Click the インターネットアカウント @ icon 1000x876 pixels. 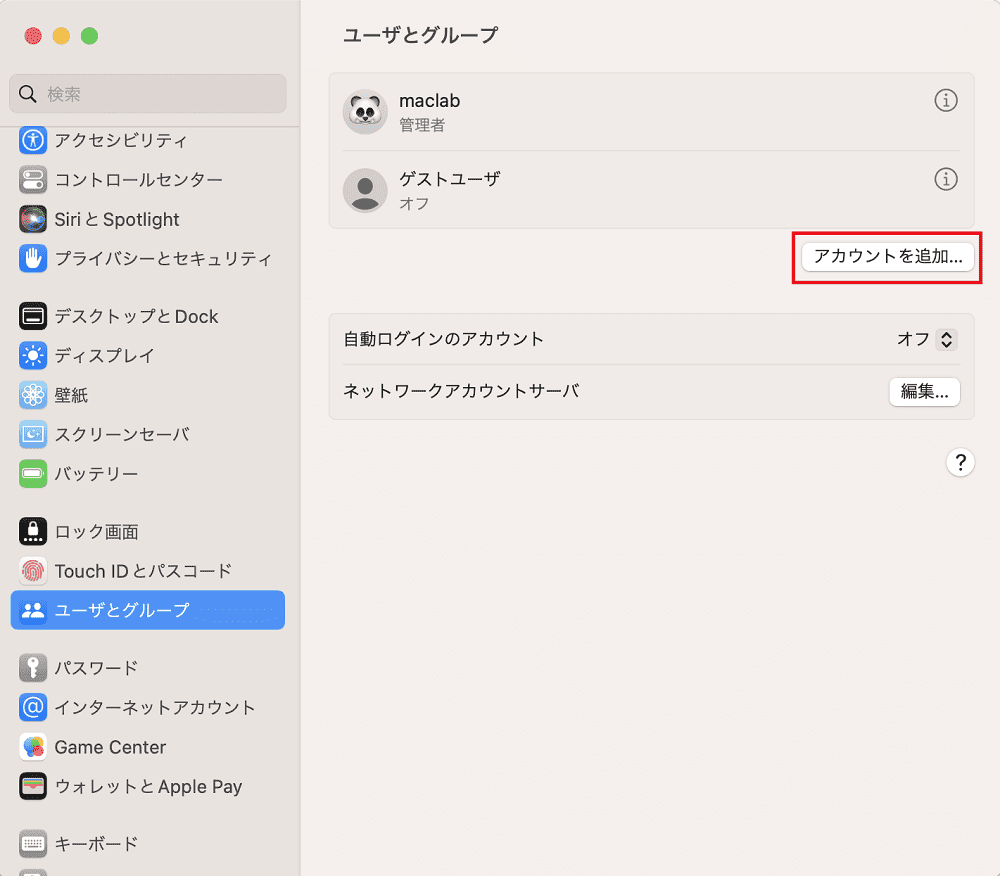[33, 708]
